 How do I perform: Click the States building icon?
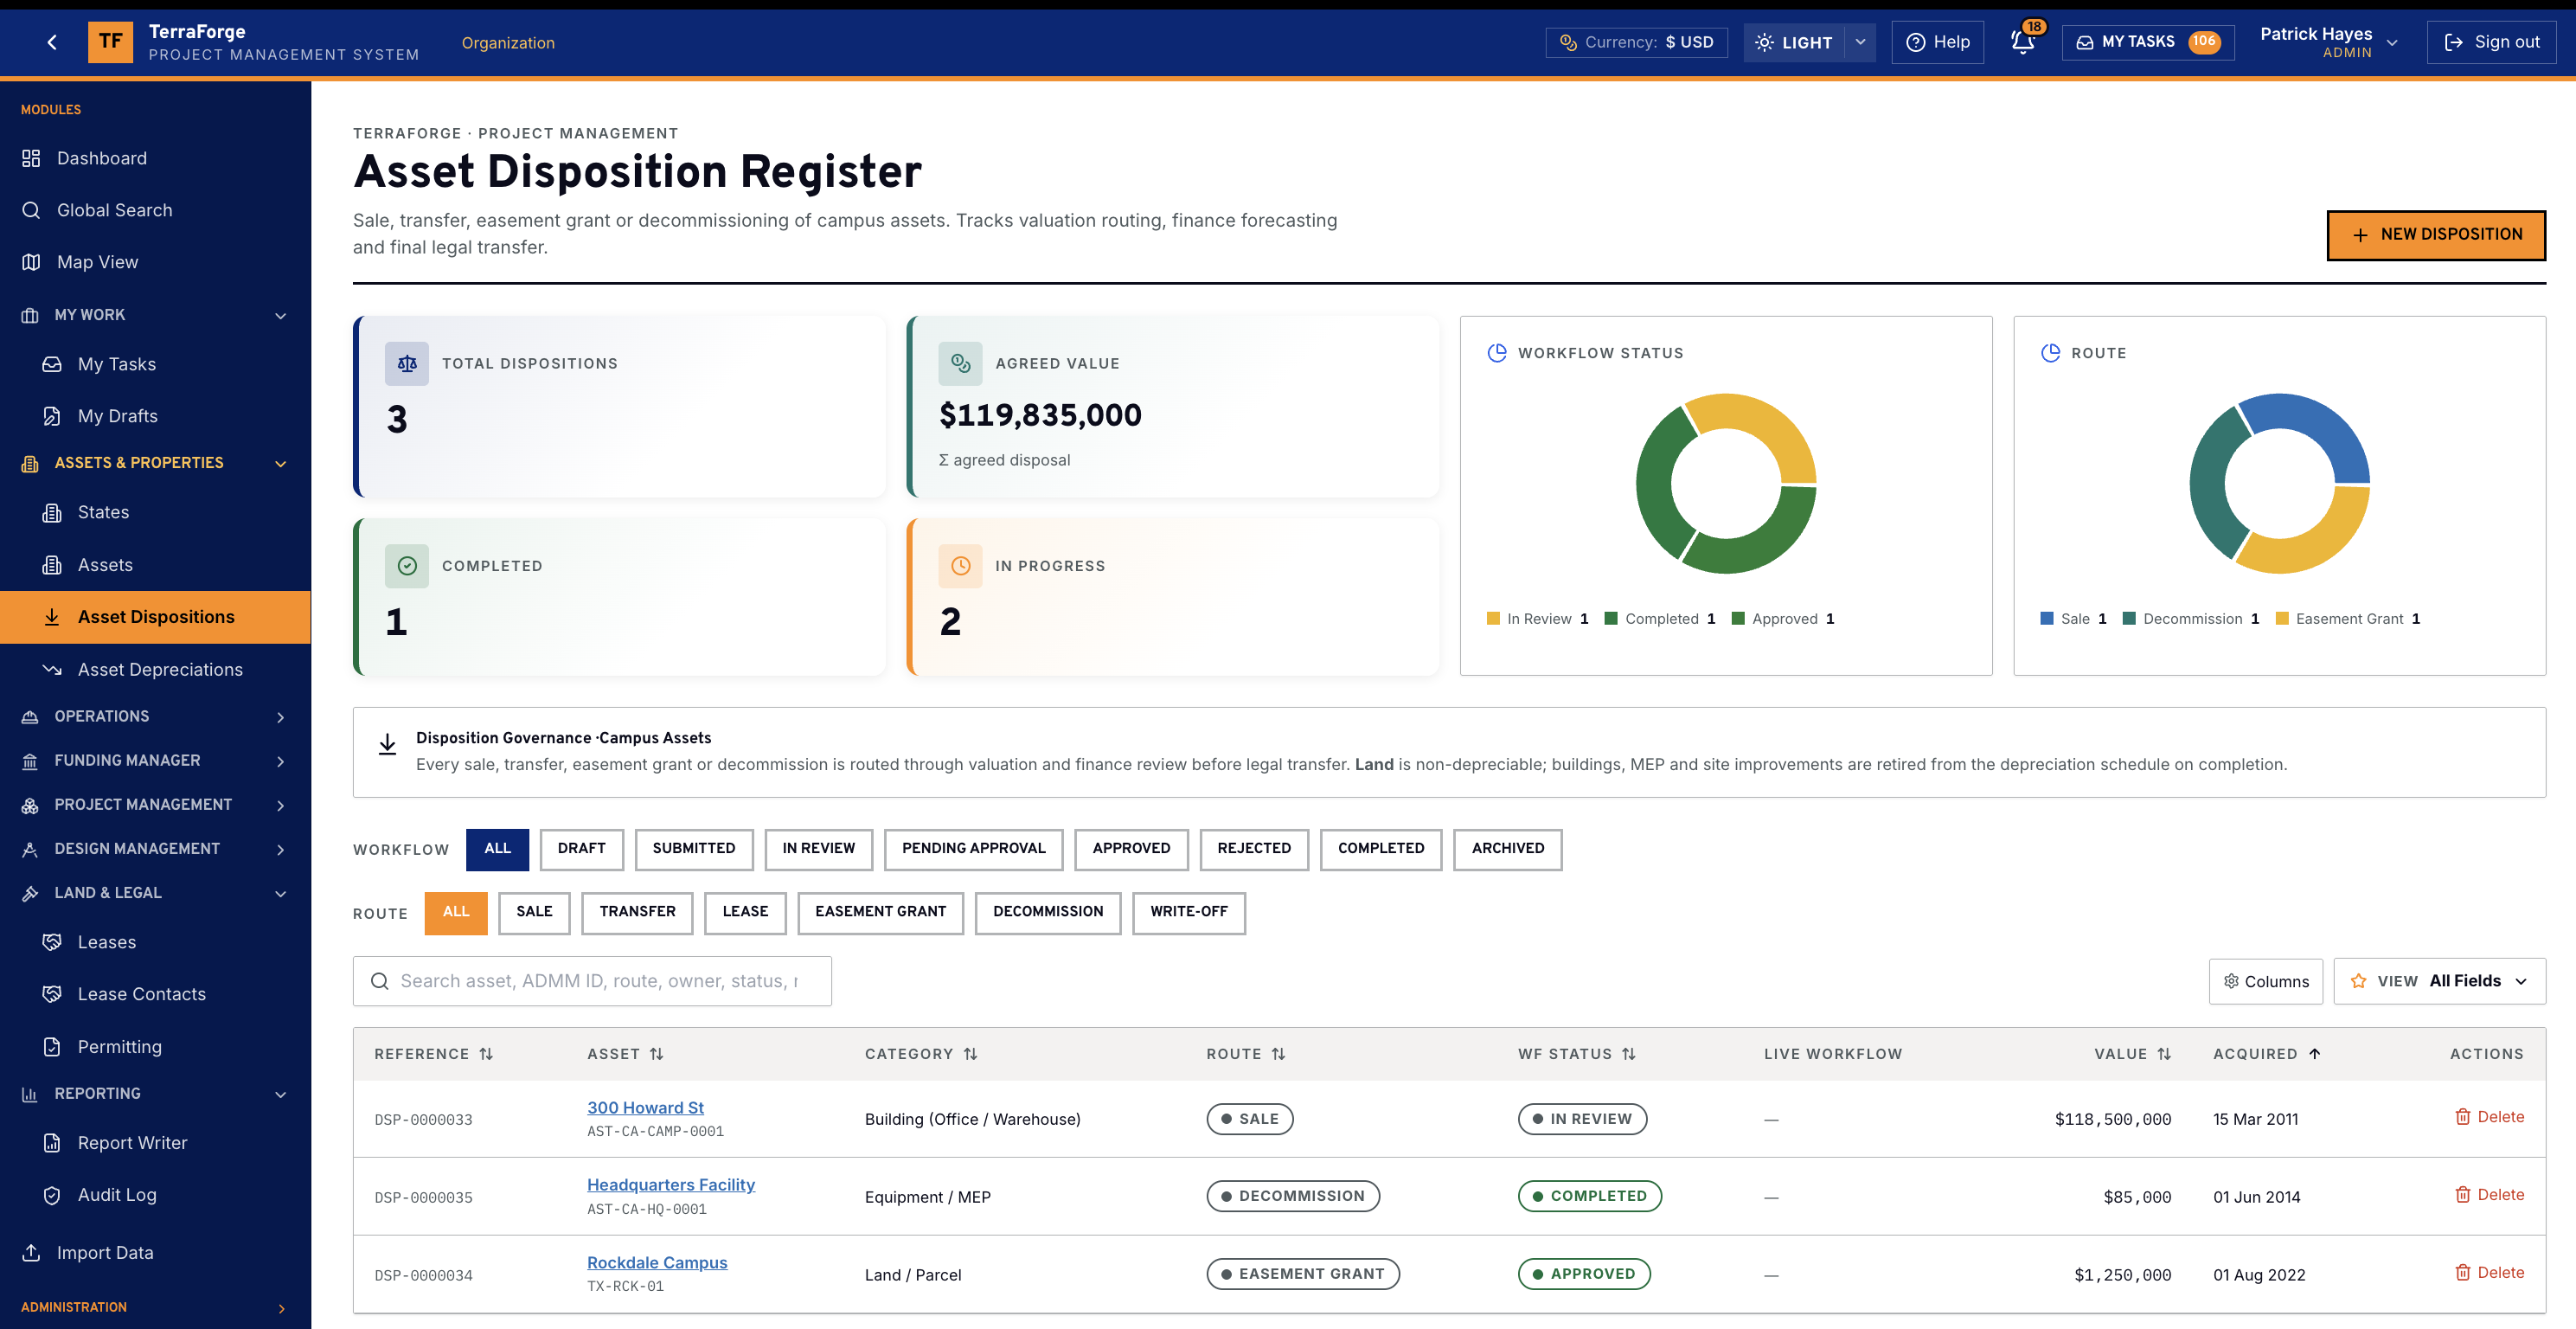[x=52, y=512]
